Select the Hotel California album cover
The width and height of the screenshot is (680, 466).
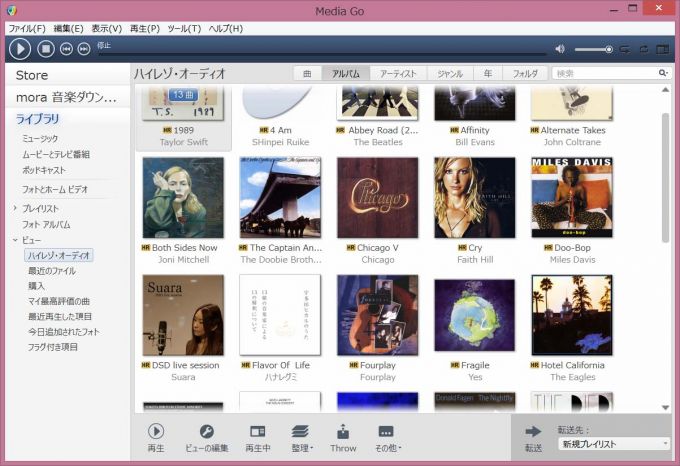click(x=572, y=315)
